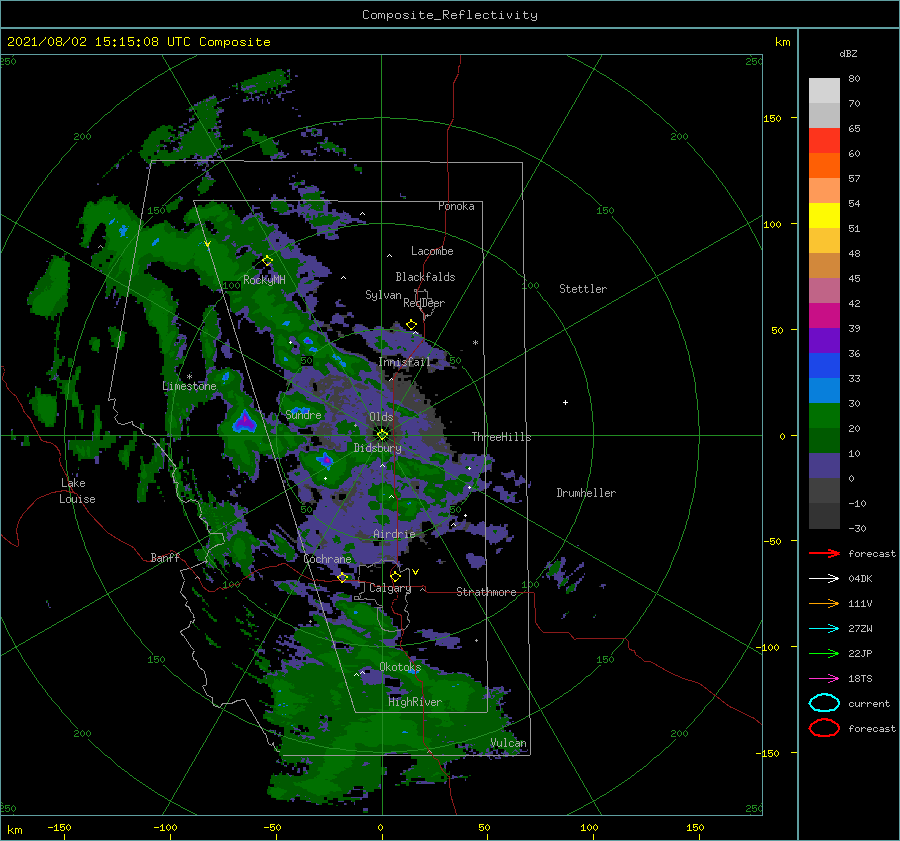Viewport: 900px width, 841px height.
Task: Click the Calgary city label
Action: pos(390,588)
